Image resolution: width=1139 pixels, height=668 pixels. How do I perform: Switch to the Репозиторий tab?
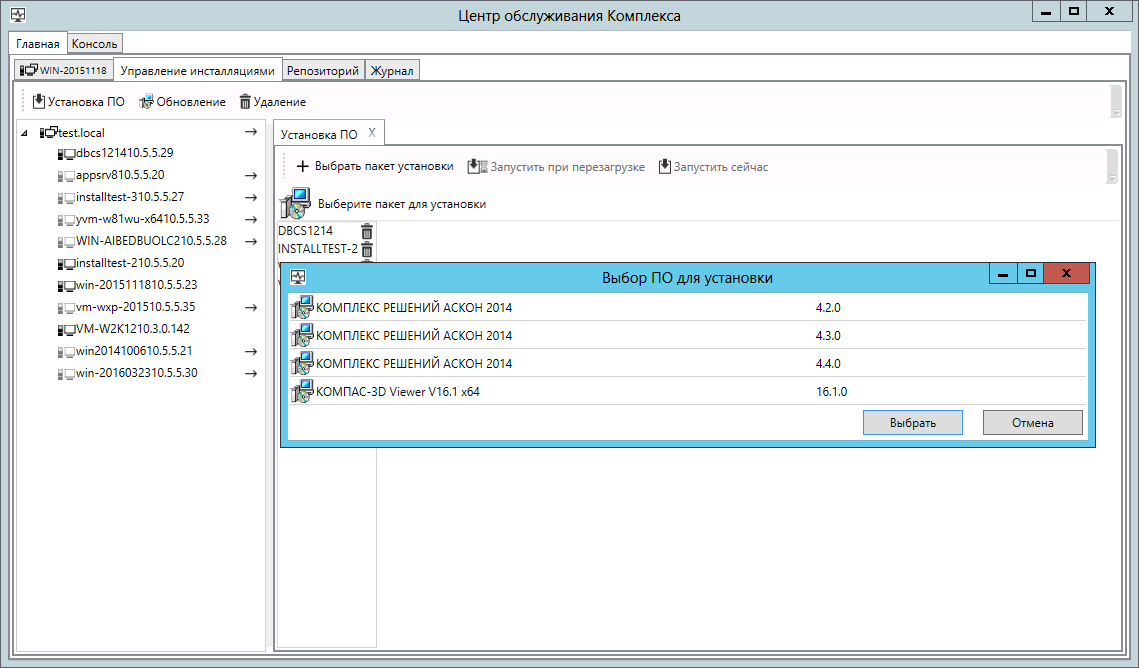323,70
